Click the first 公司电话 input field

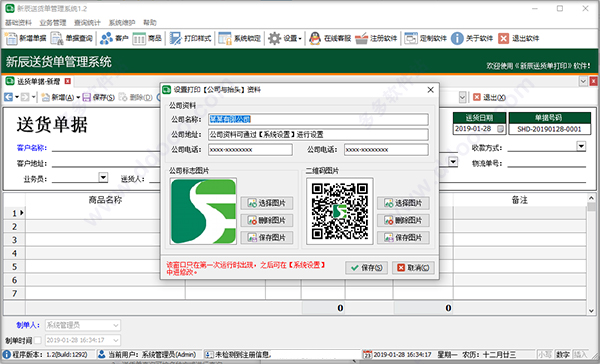pos(250,150)
